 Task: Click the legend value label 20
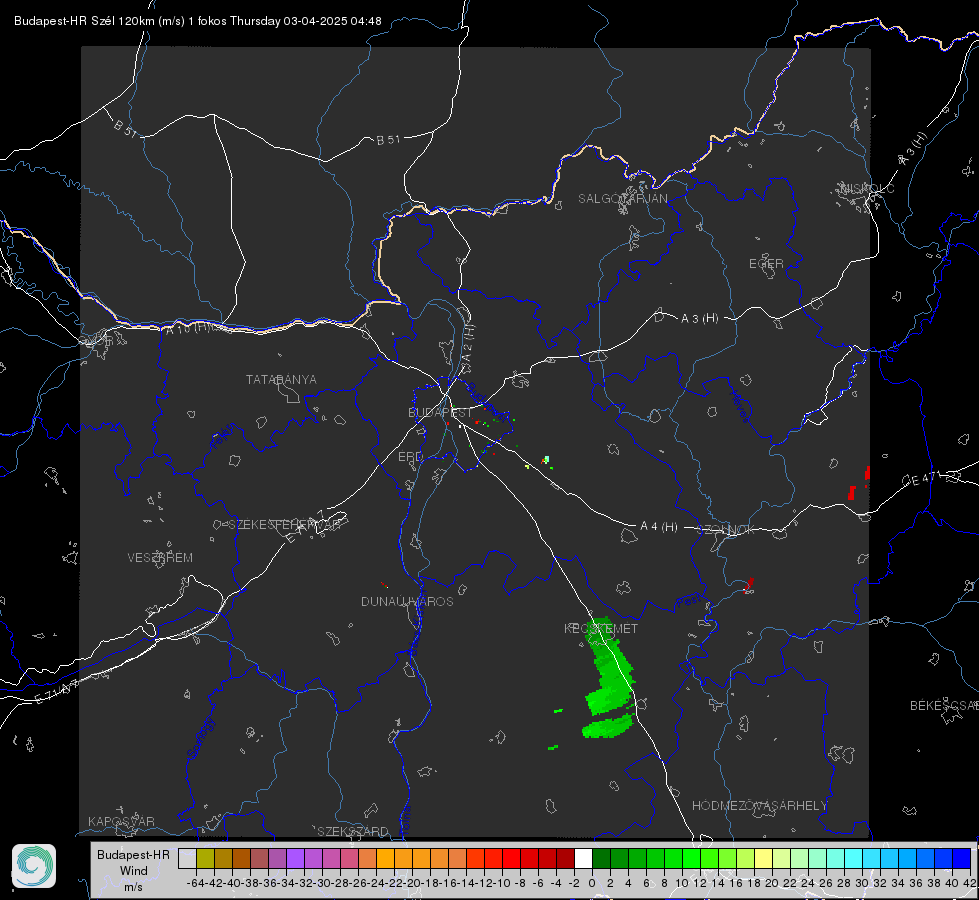(x=772, y=883)
